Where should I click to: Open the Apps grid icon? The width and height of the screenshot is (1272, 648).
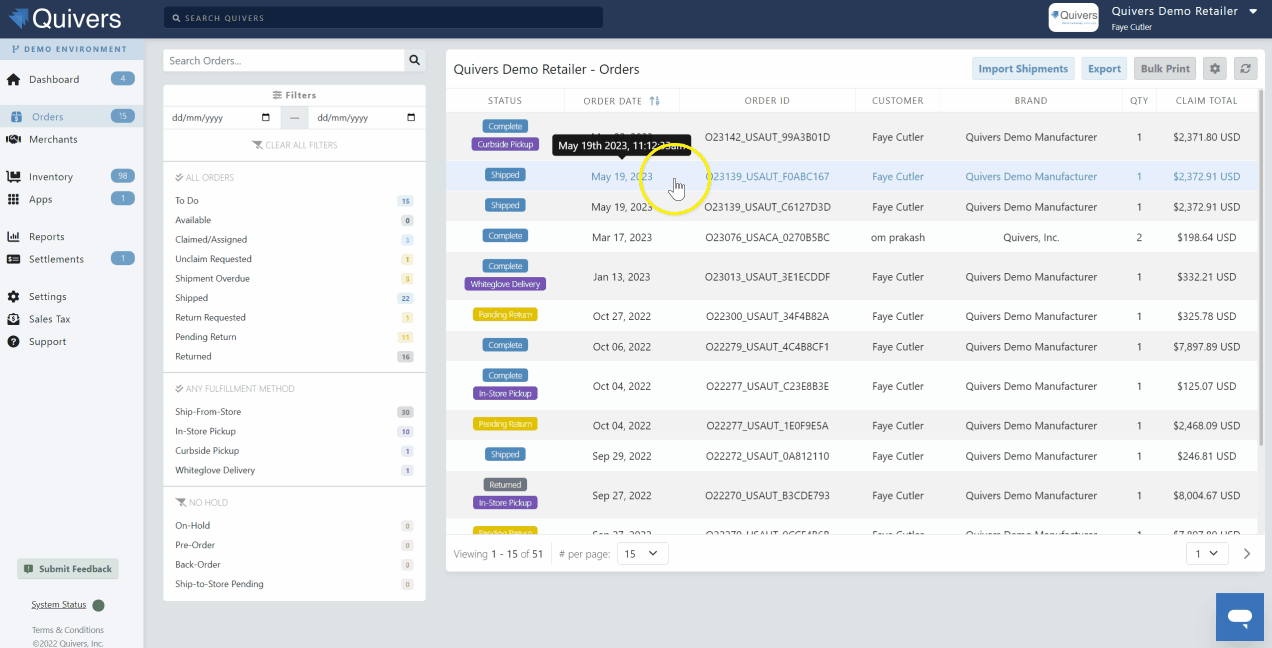click(14, 199)
